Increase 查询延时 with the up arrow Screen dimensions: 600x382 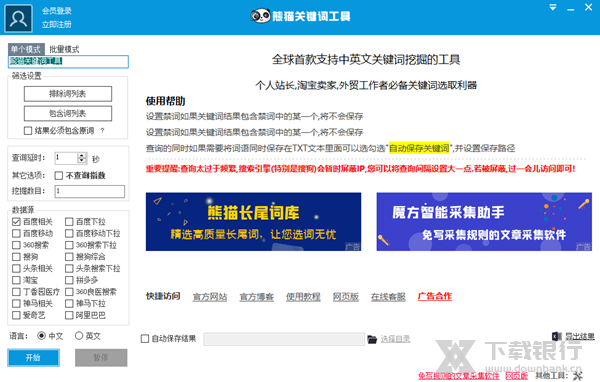pyautogui.click(x=82, y=155)
